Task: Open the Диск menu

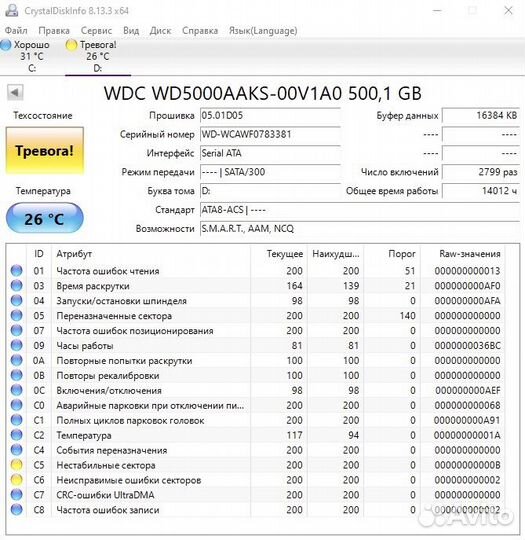Action: point(160,31)
